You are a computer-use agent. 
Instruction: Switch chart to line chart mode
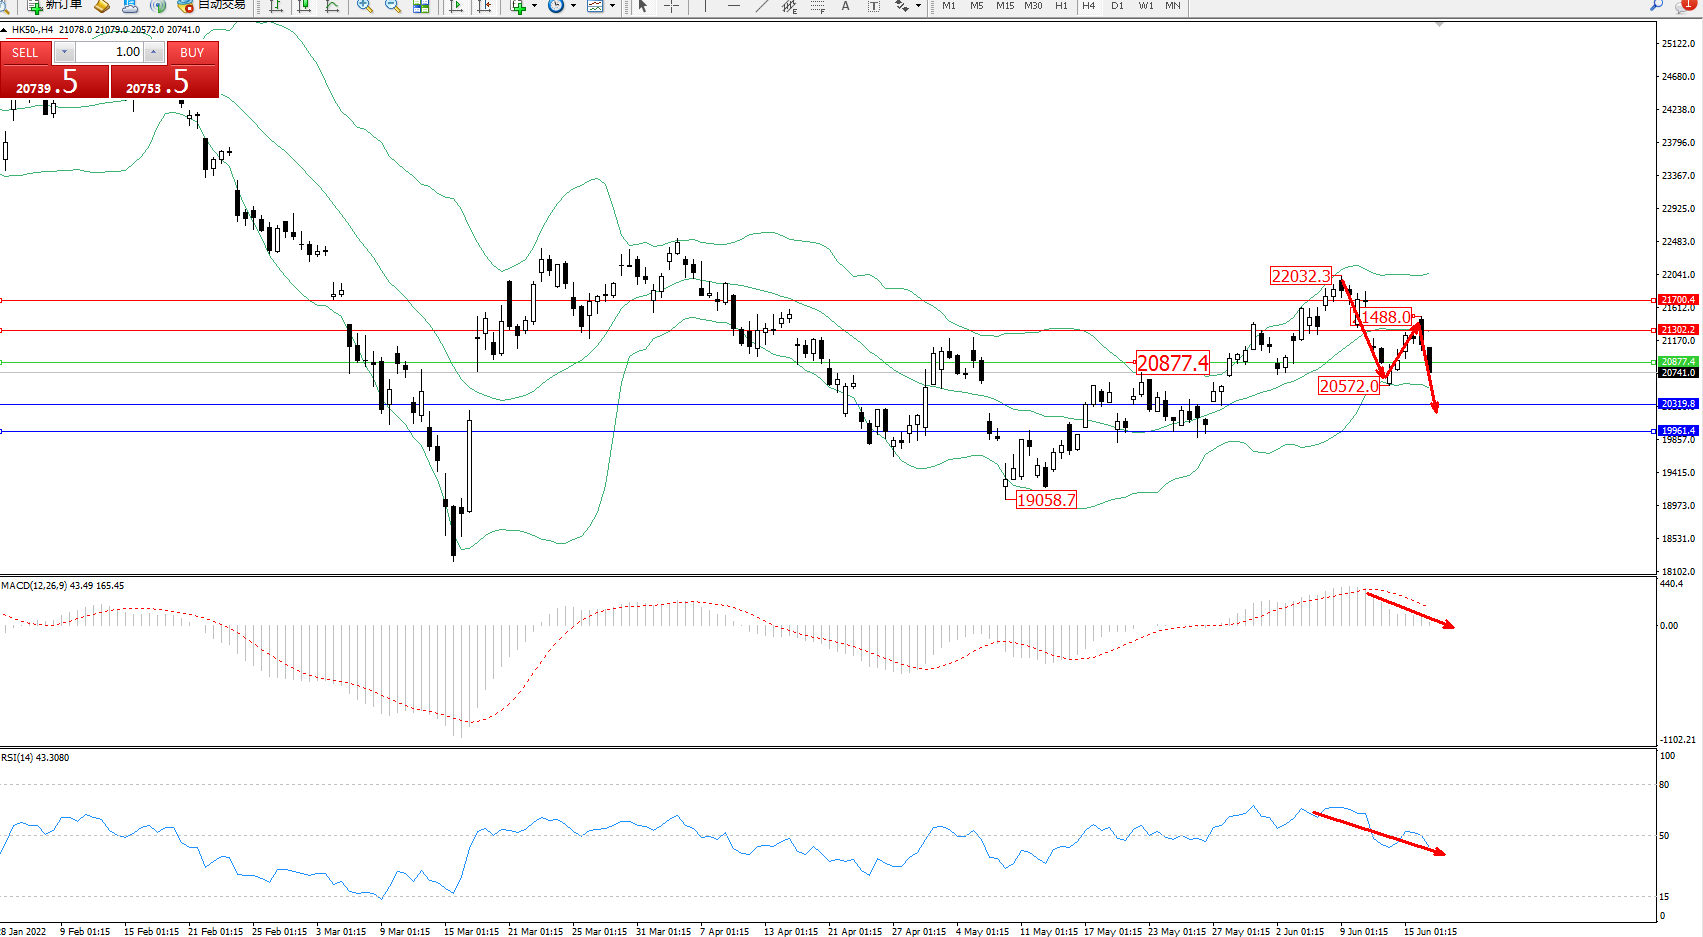click(x=332, y=6)
